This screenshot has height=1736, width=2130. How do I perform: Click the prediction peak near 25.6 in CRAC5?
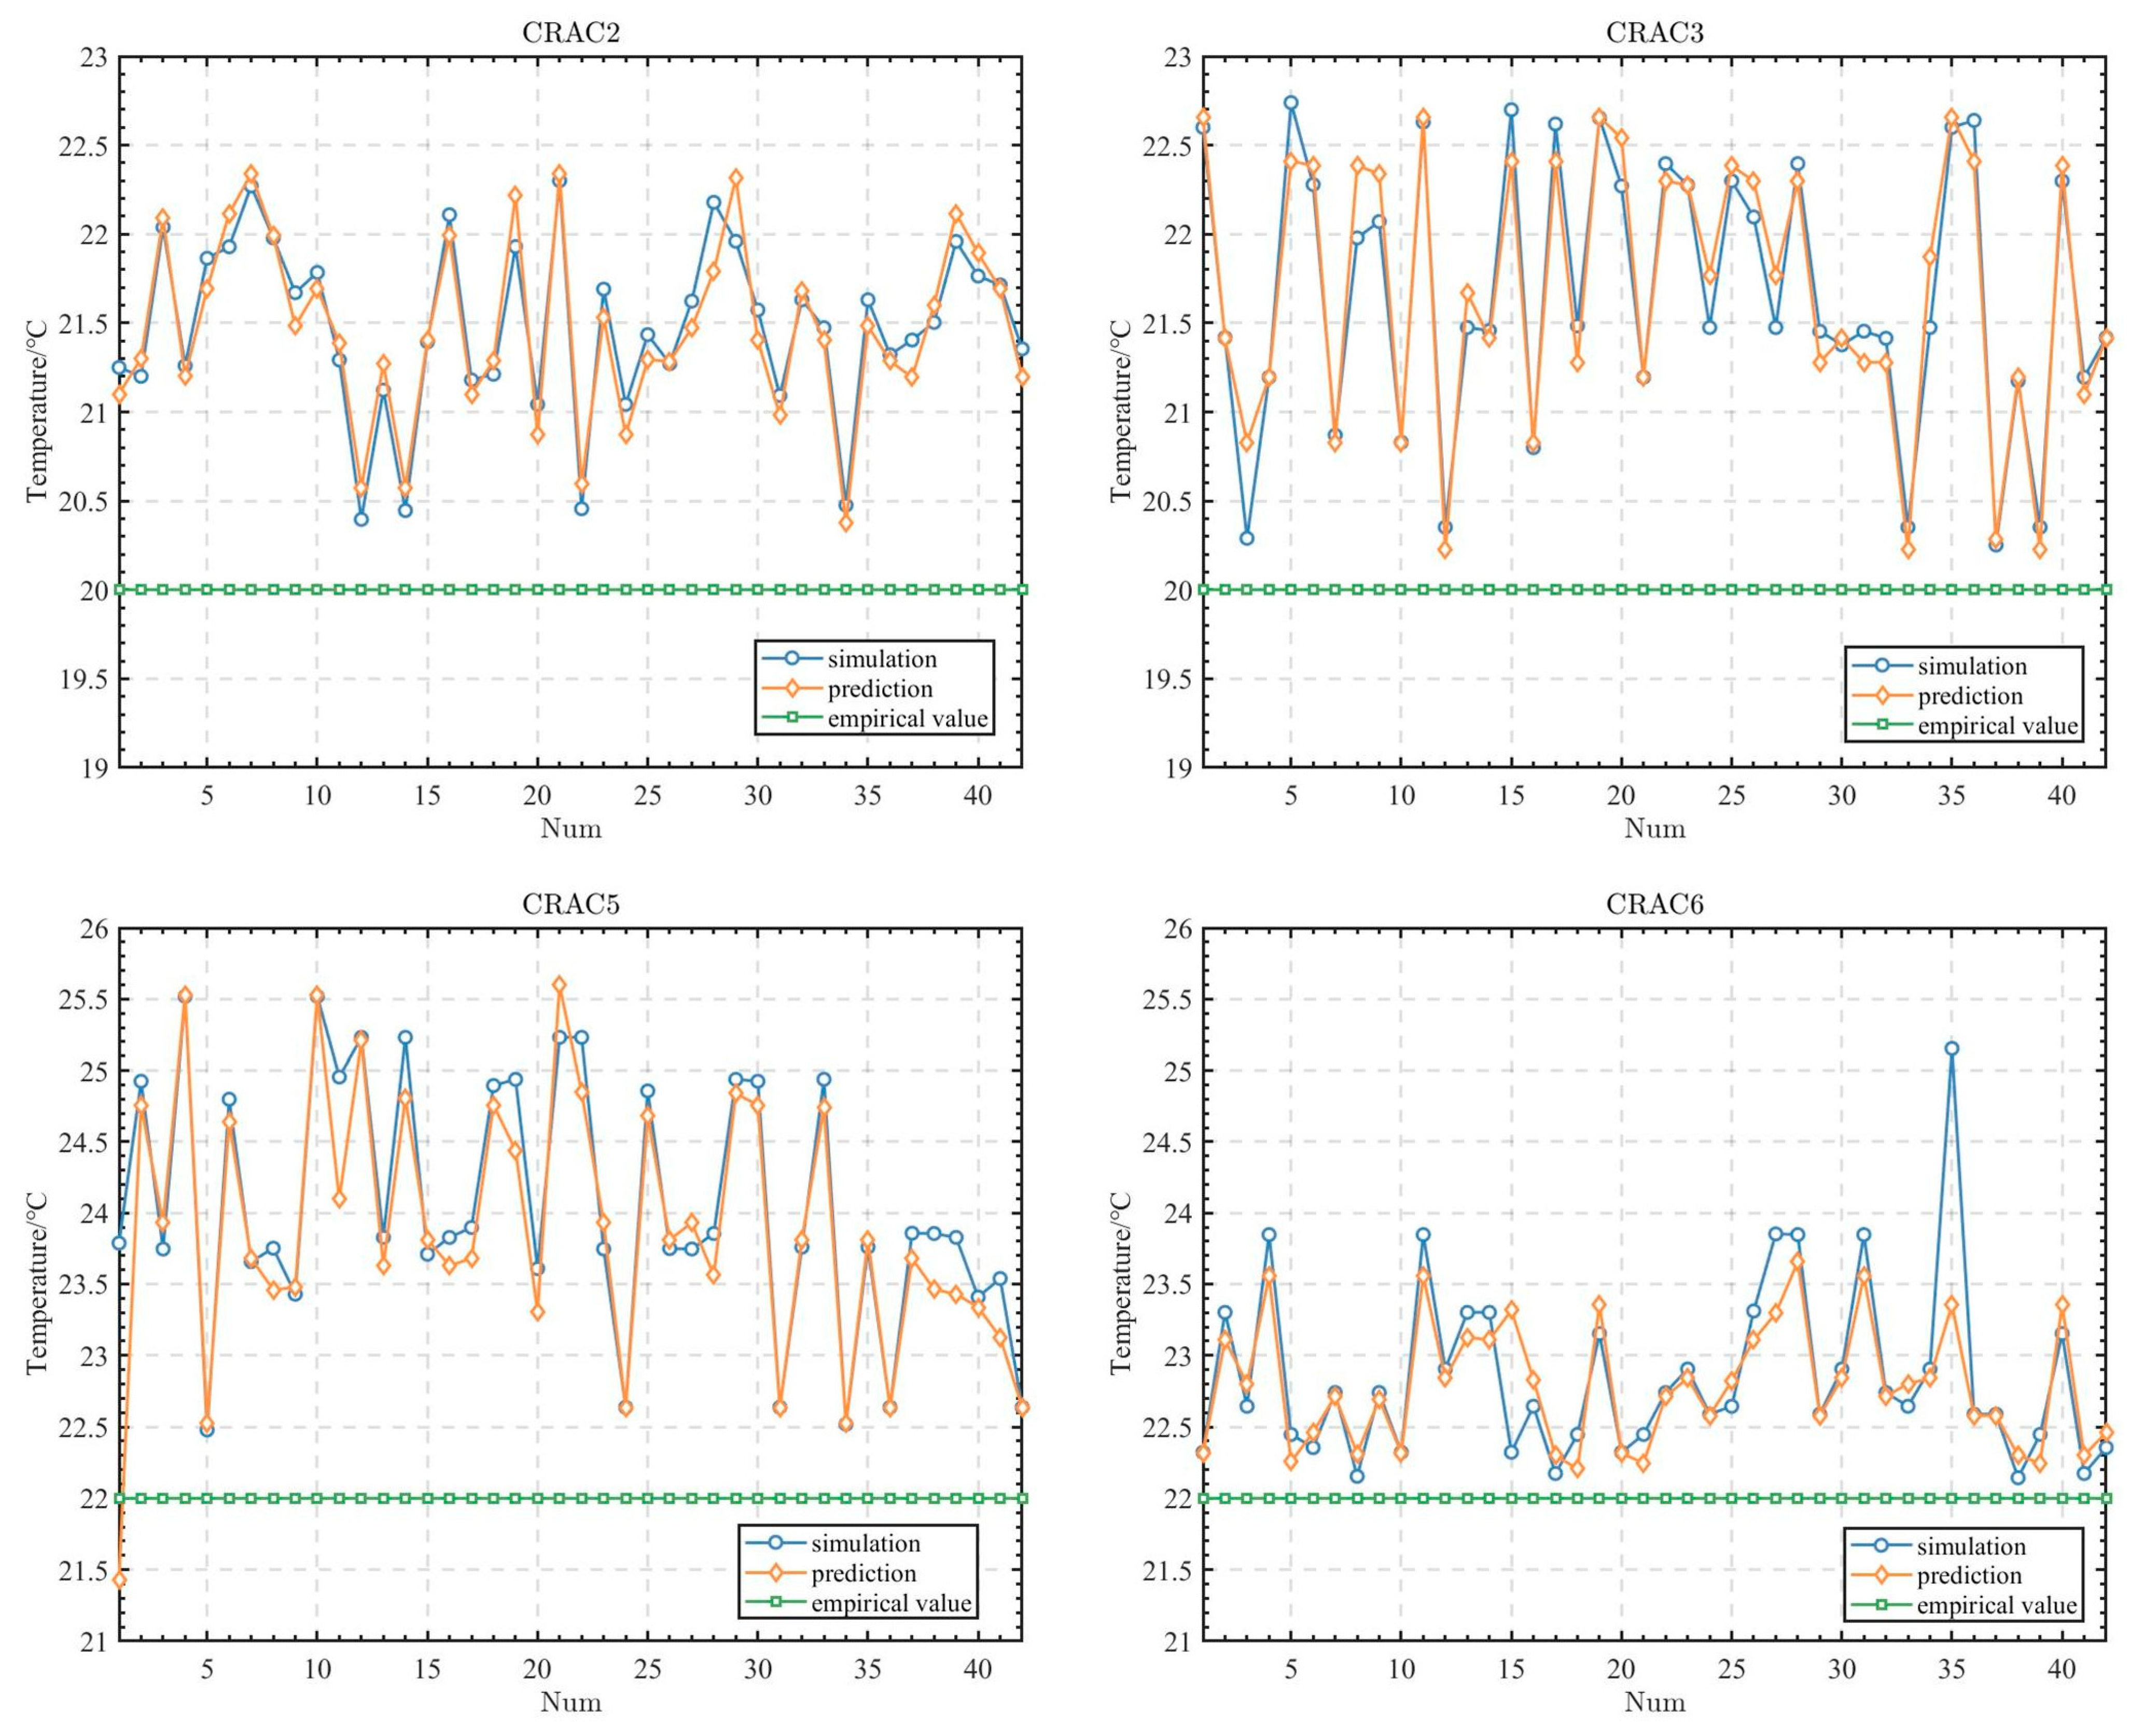coord(559,985)
